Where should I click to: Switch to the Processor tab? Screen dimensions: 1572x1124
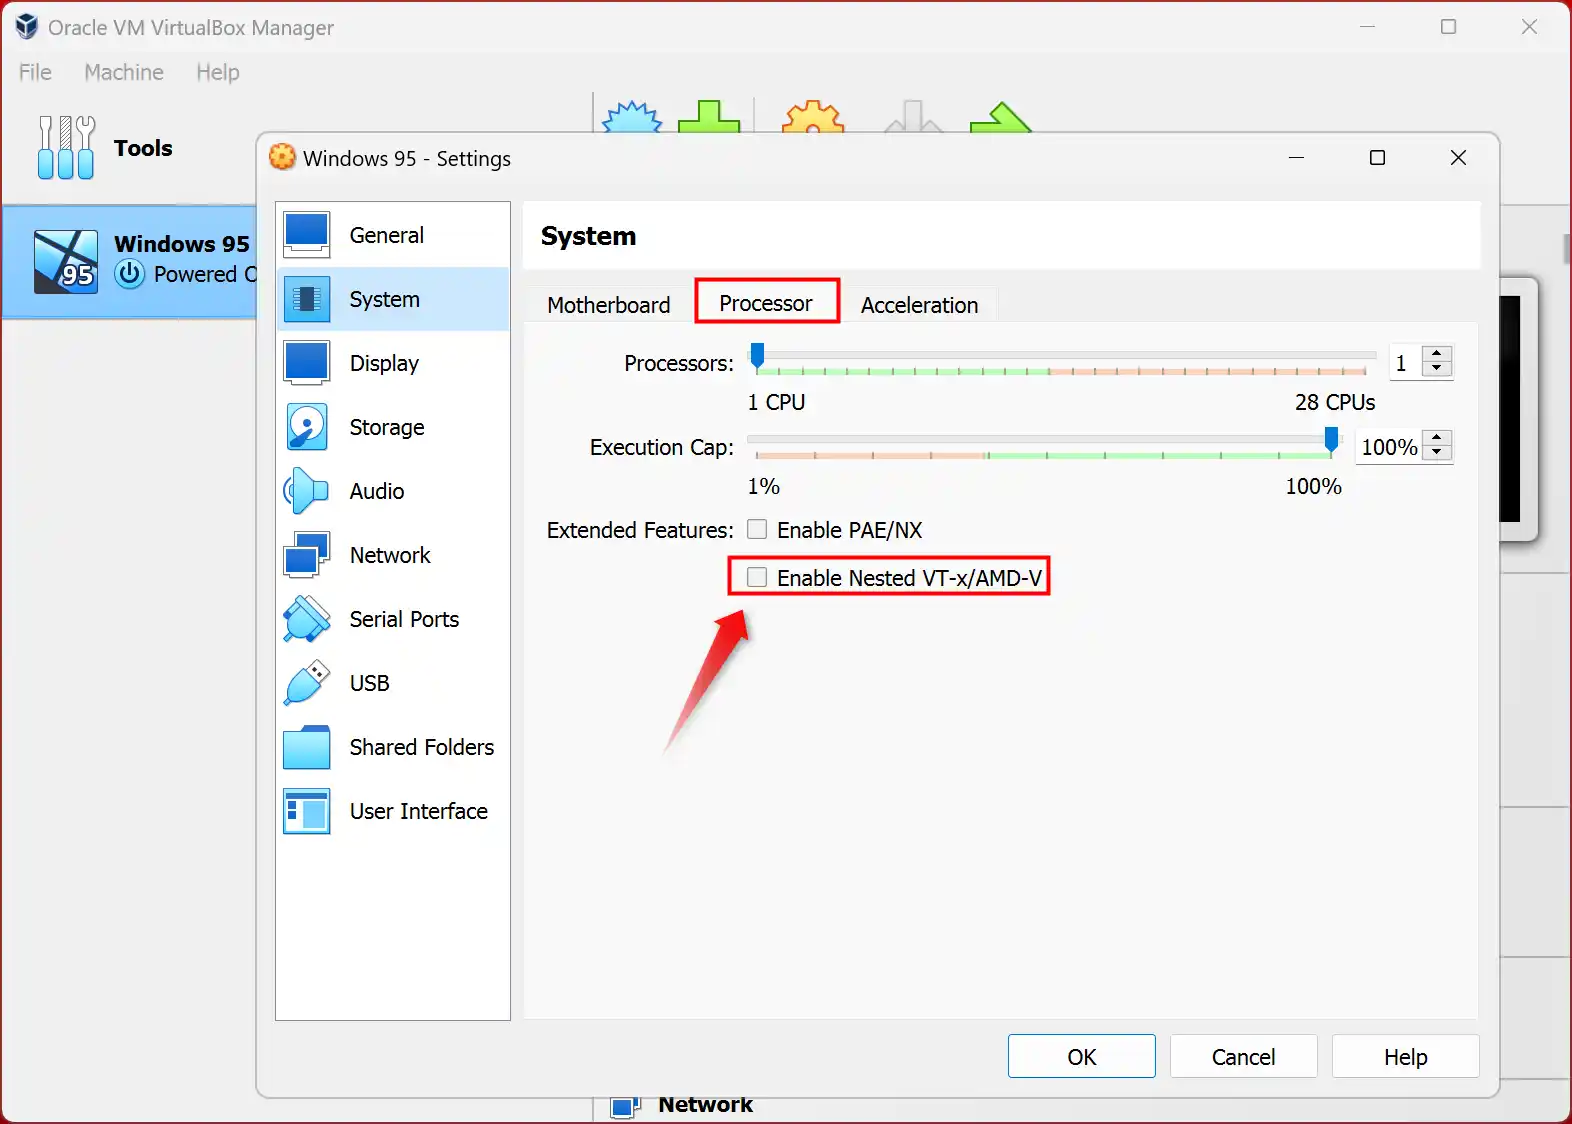766,303
